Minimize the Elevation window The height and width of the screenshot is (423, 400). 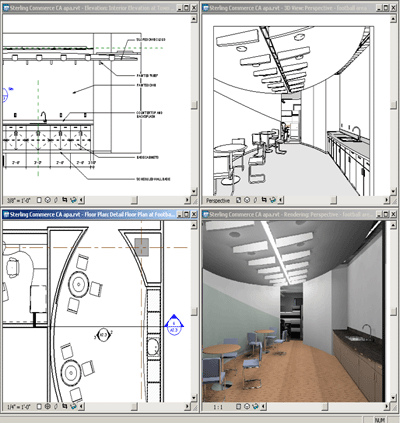(179, 8)
